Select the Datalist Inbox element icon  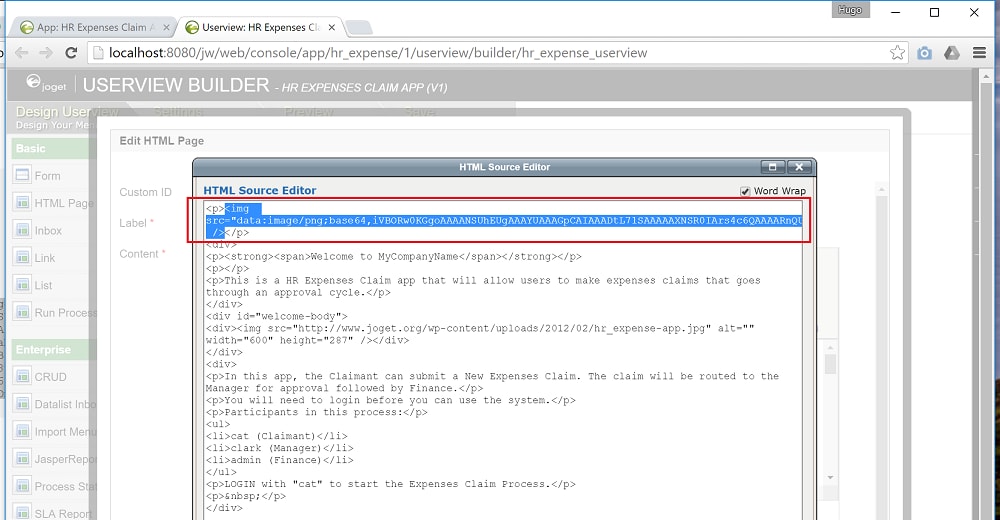(22, 403)
